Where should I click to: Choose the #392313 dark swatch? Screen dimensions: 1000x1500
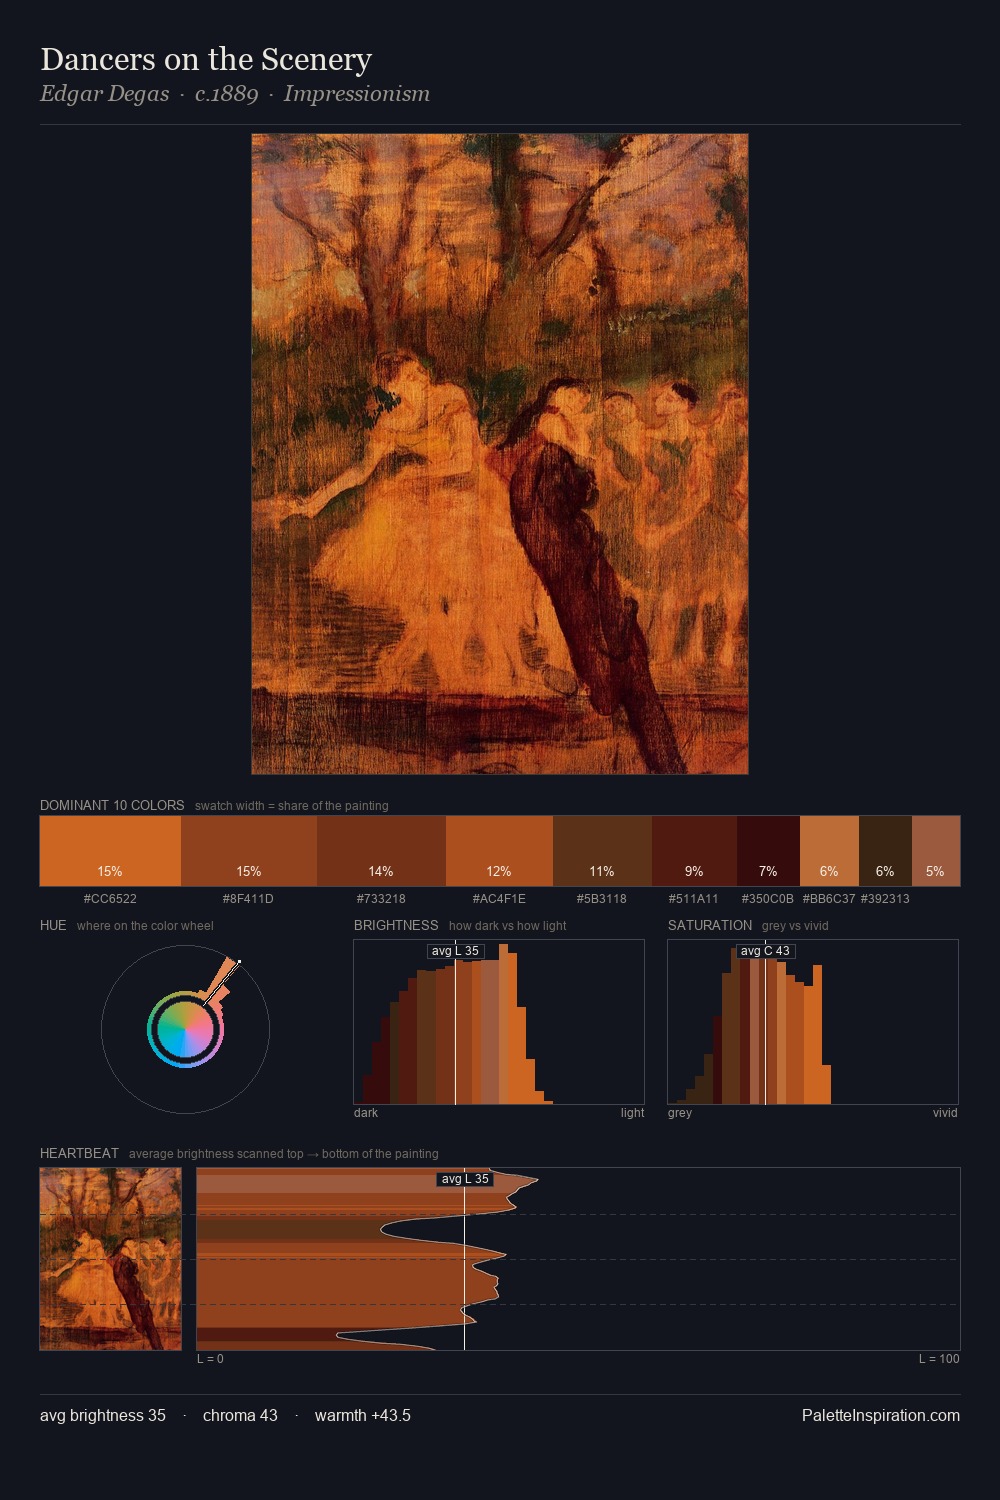tap(885, 851)
